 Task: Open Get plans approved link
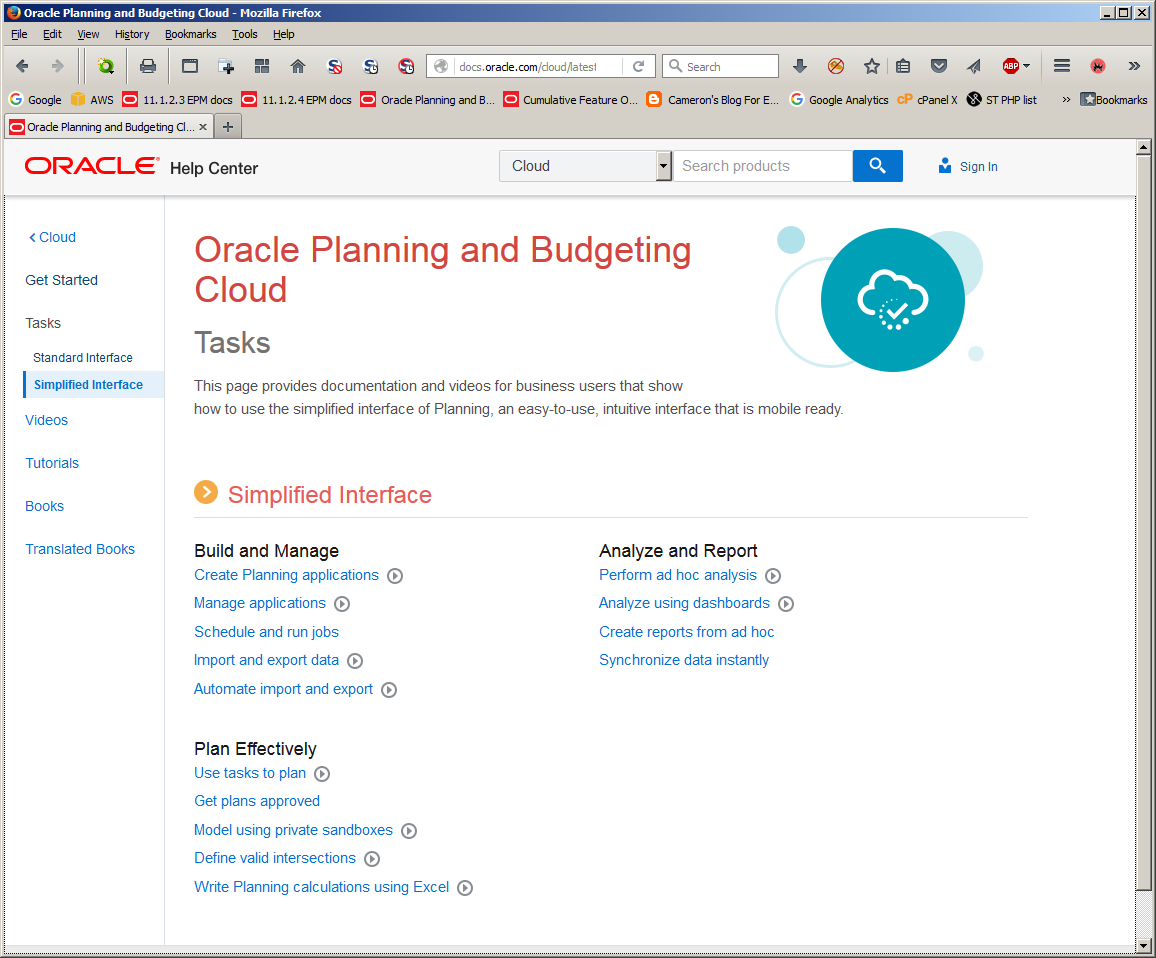pyautogui.click(x=257, y=801)
